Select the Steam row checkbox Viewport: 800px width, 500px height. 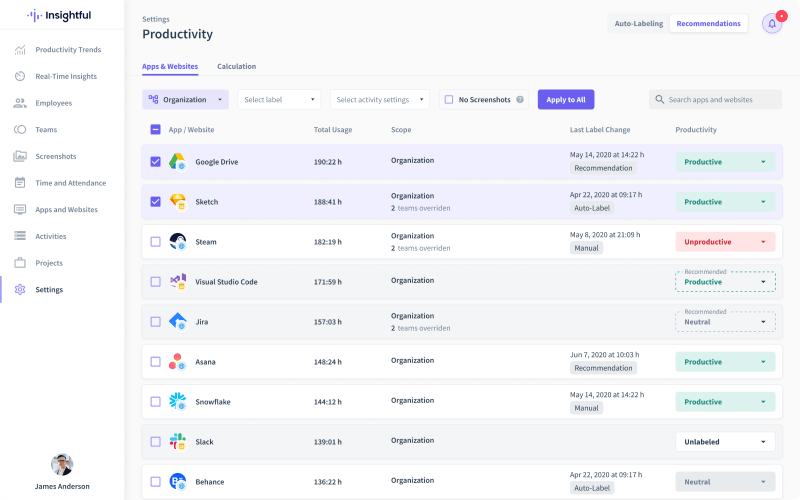pos(155,241)
